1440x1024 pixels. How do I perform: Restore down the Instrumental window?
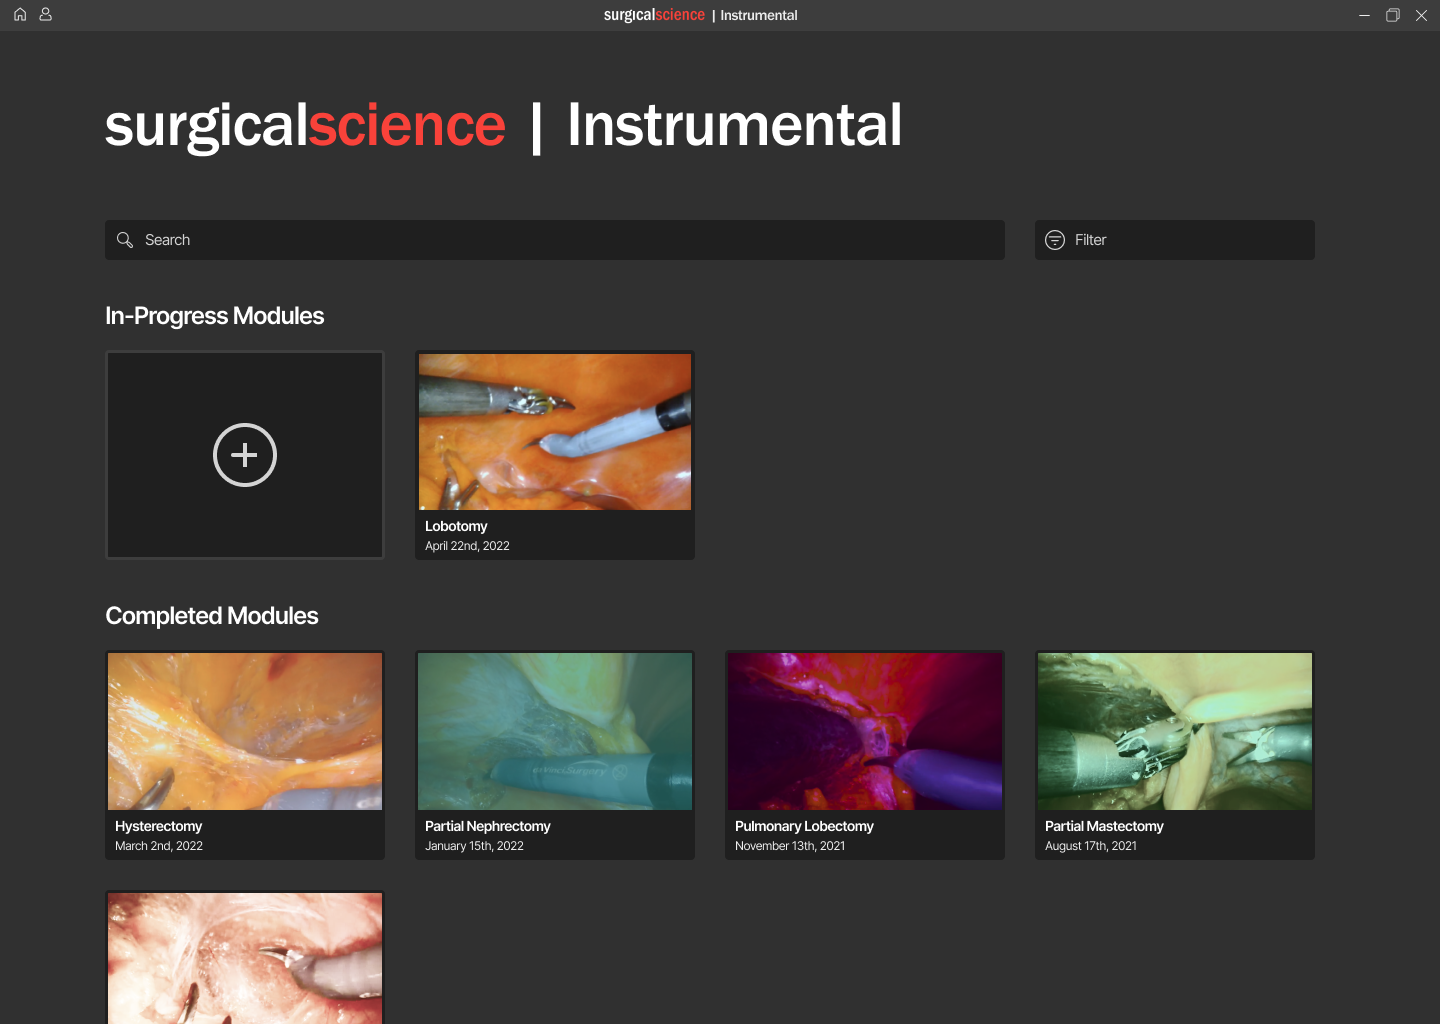[1392, 15]
